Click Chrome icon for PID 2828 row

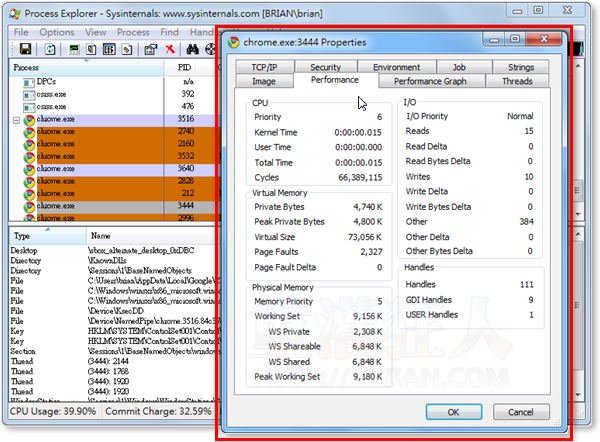[29, 182]
